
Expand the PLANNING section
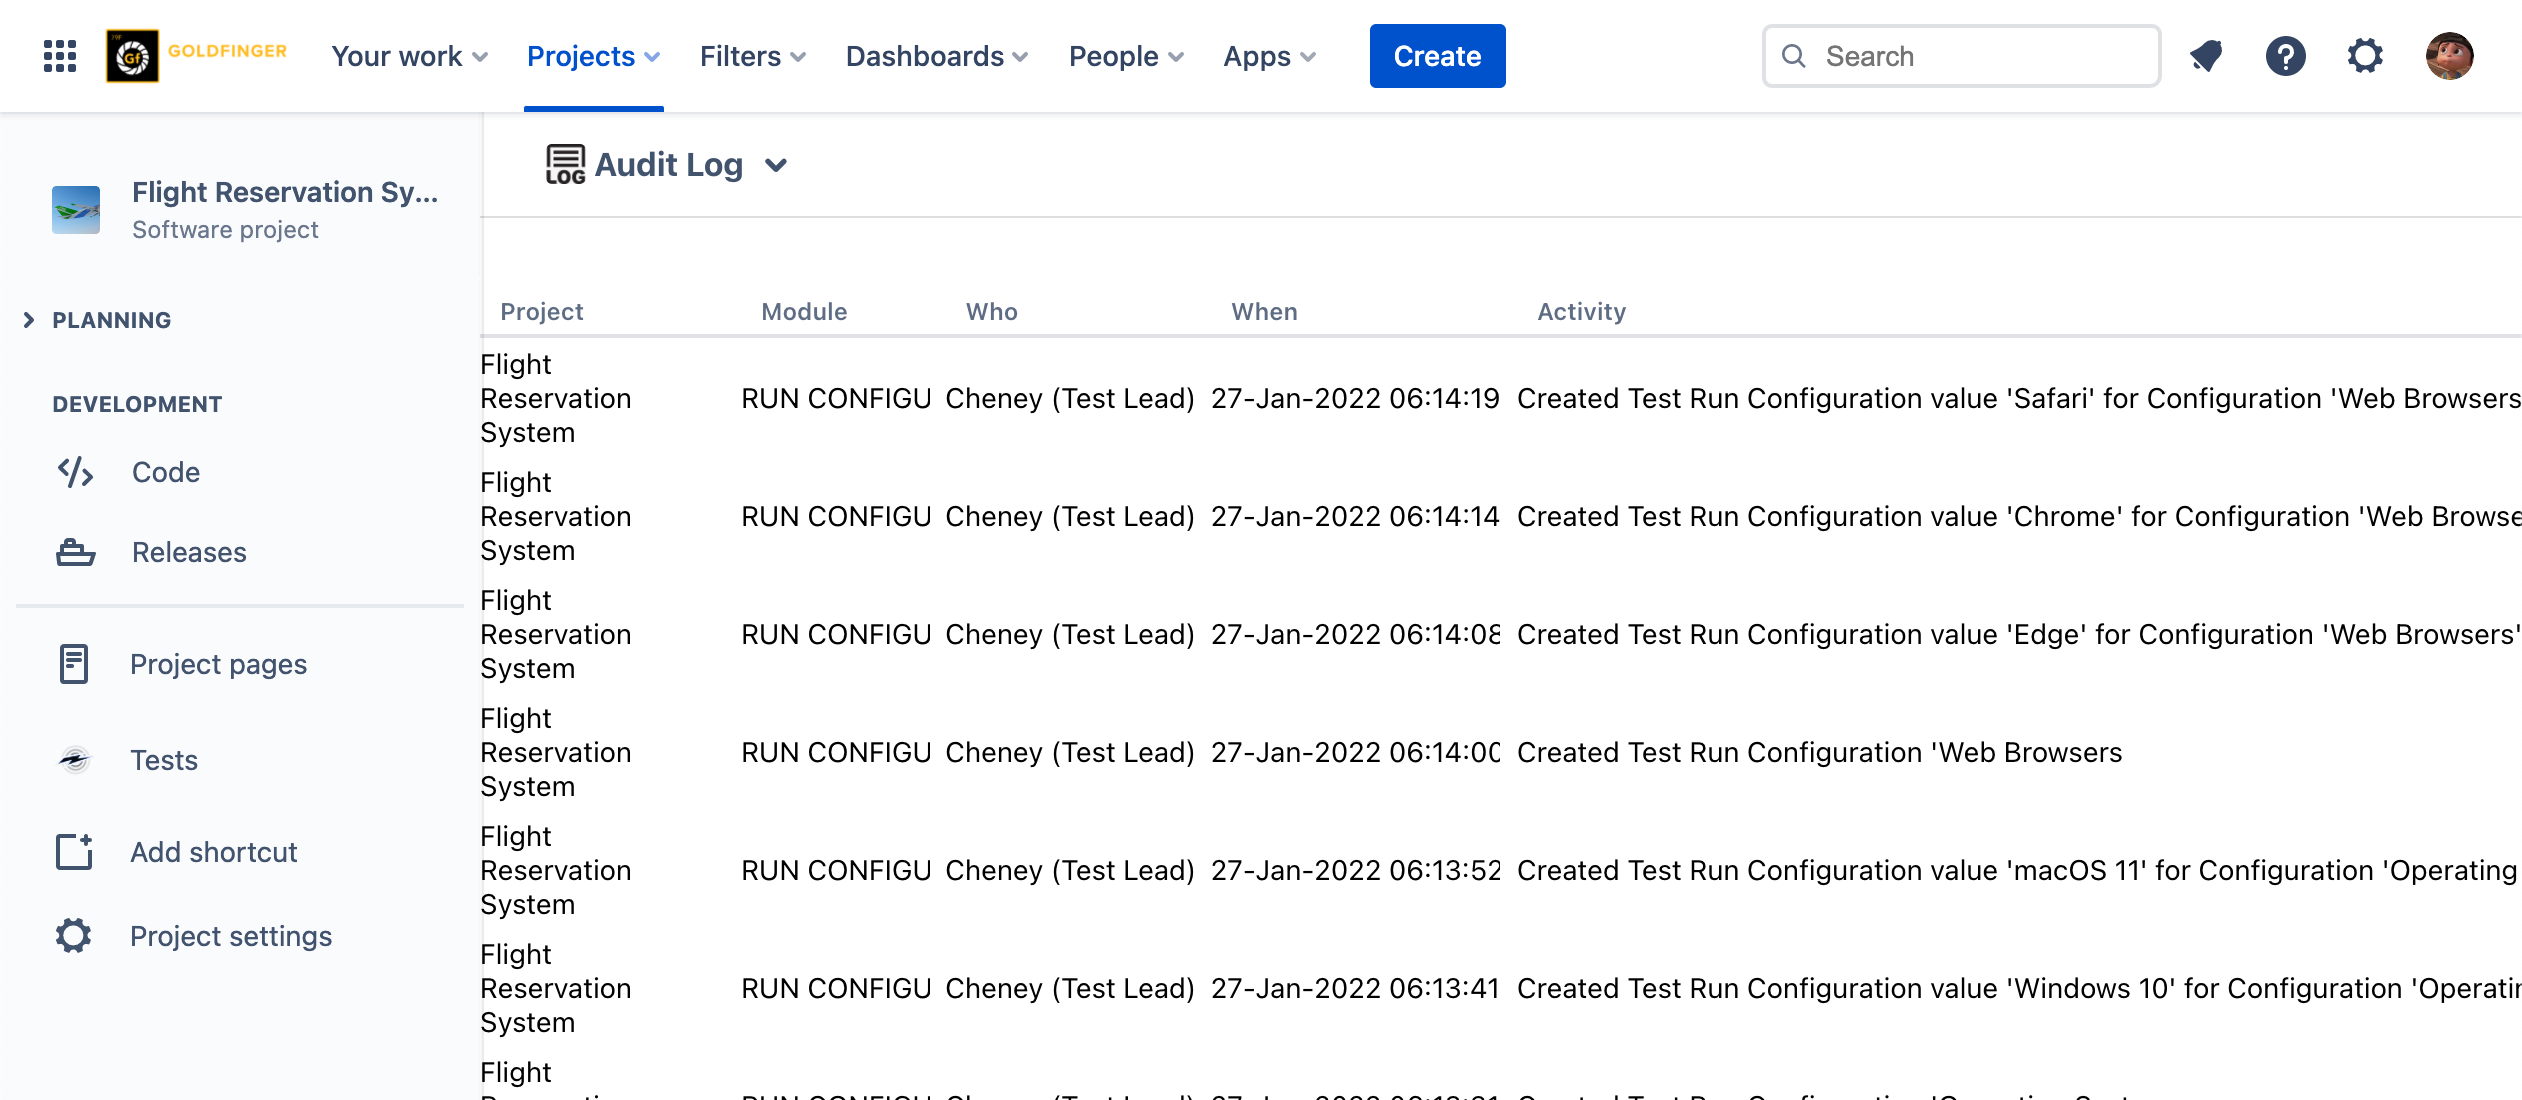tap(29, 320)
